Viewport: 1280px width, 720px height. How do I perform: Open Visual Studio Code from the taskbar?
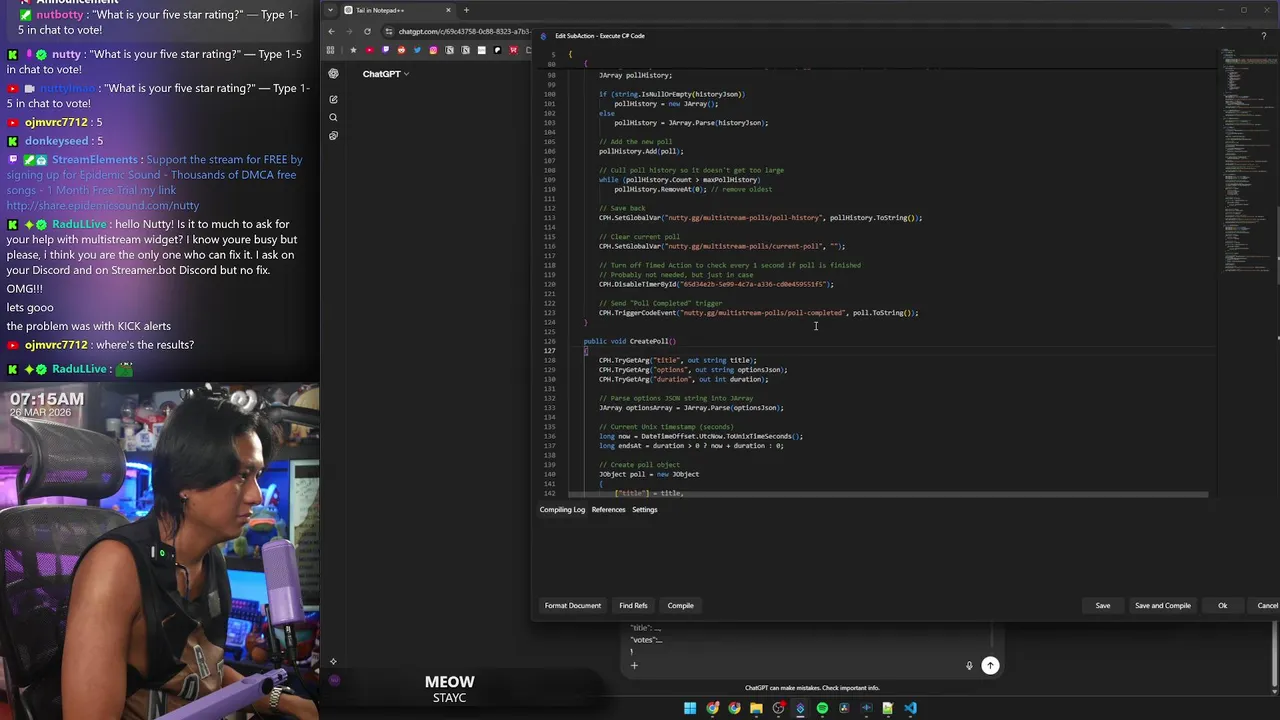[x=910, y=708]
